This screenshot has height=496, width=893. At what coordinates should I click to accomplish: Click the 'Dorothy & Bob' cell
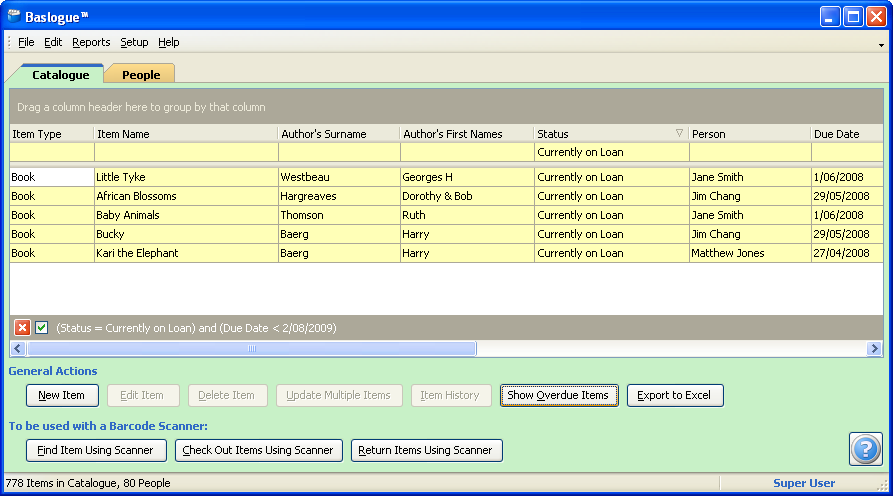[468, 196]
